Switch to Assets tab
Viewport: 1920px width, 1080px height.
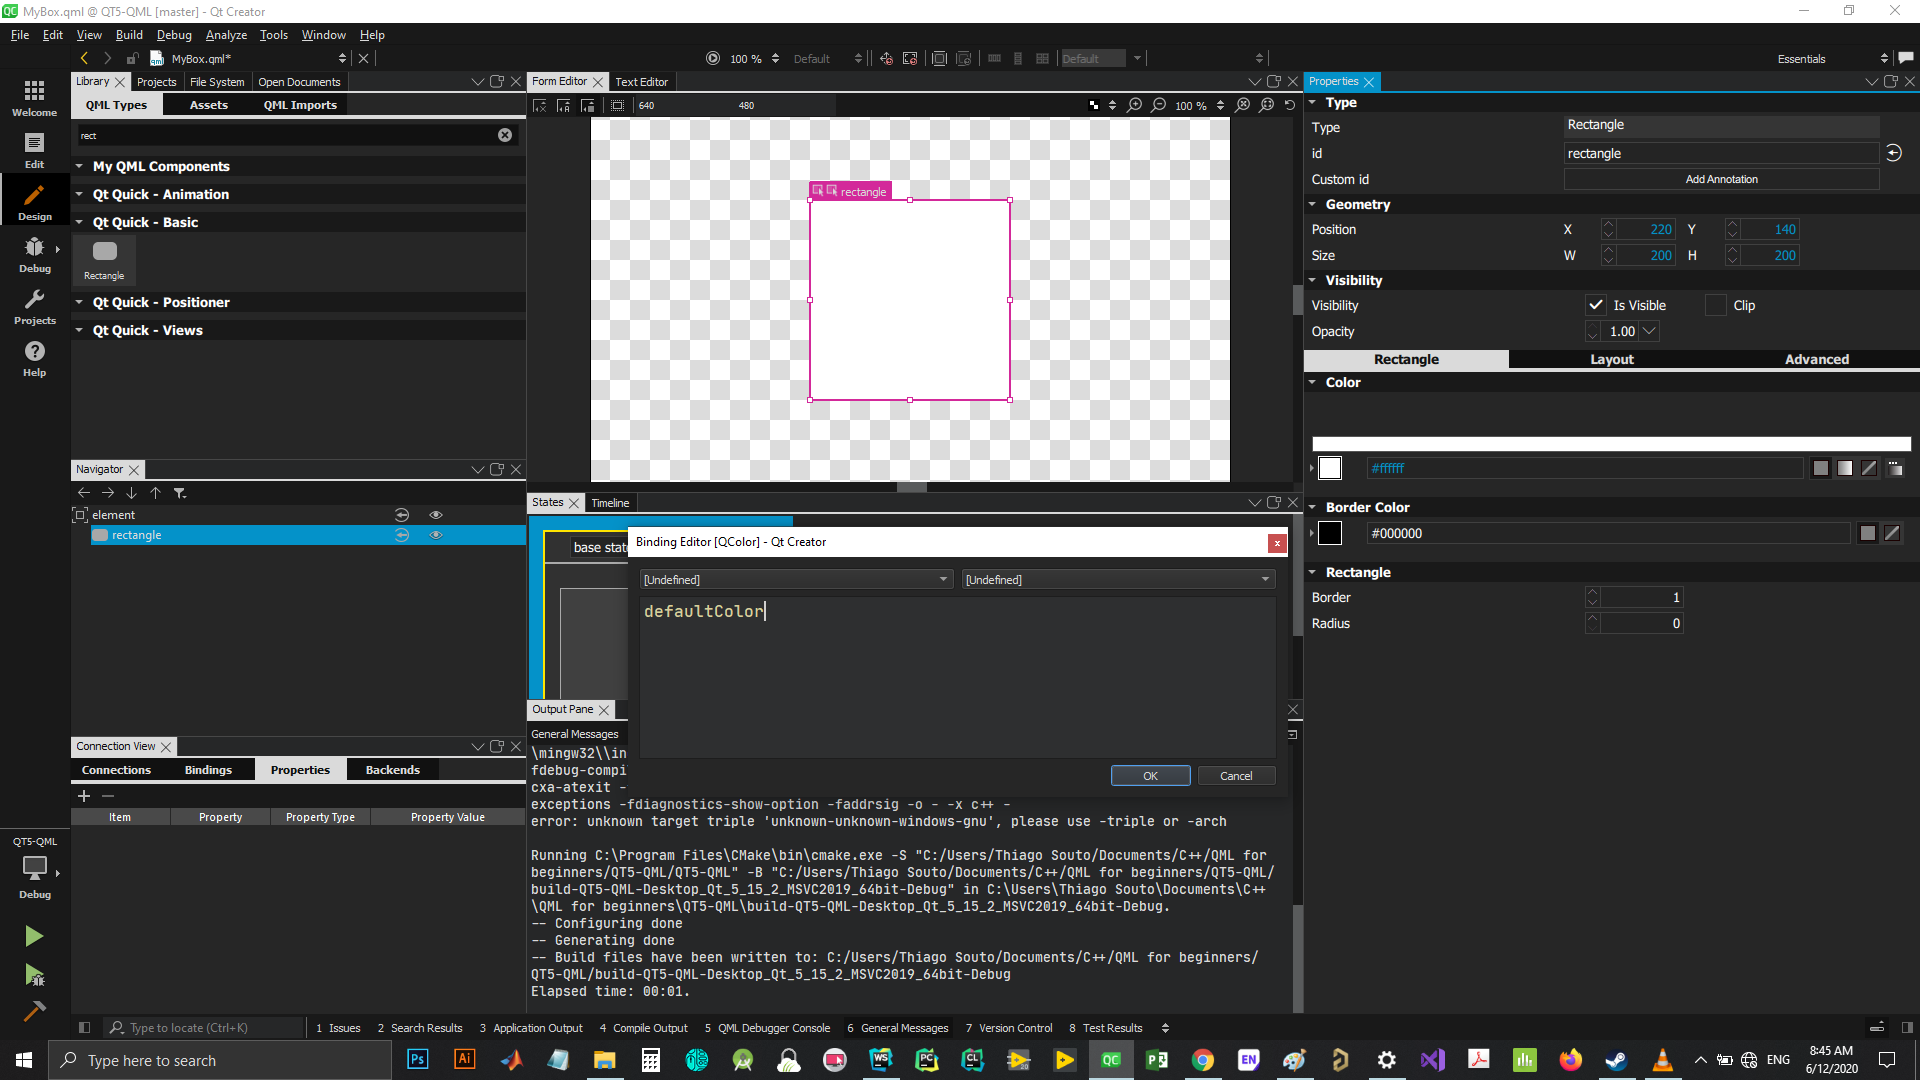tap(209, 105)
